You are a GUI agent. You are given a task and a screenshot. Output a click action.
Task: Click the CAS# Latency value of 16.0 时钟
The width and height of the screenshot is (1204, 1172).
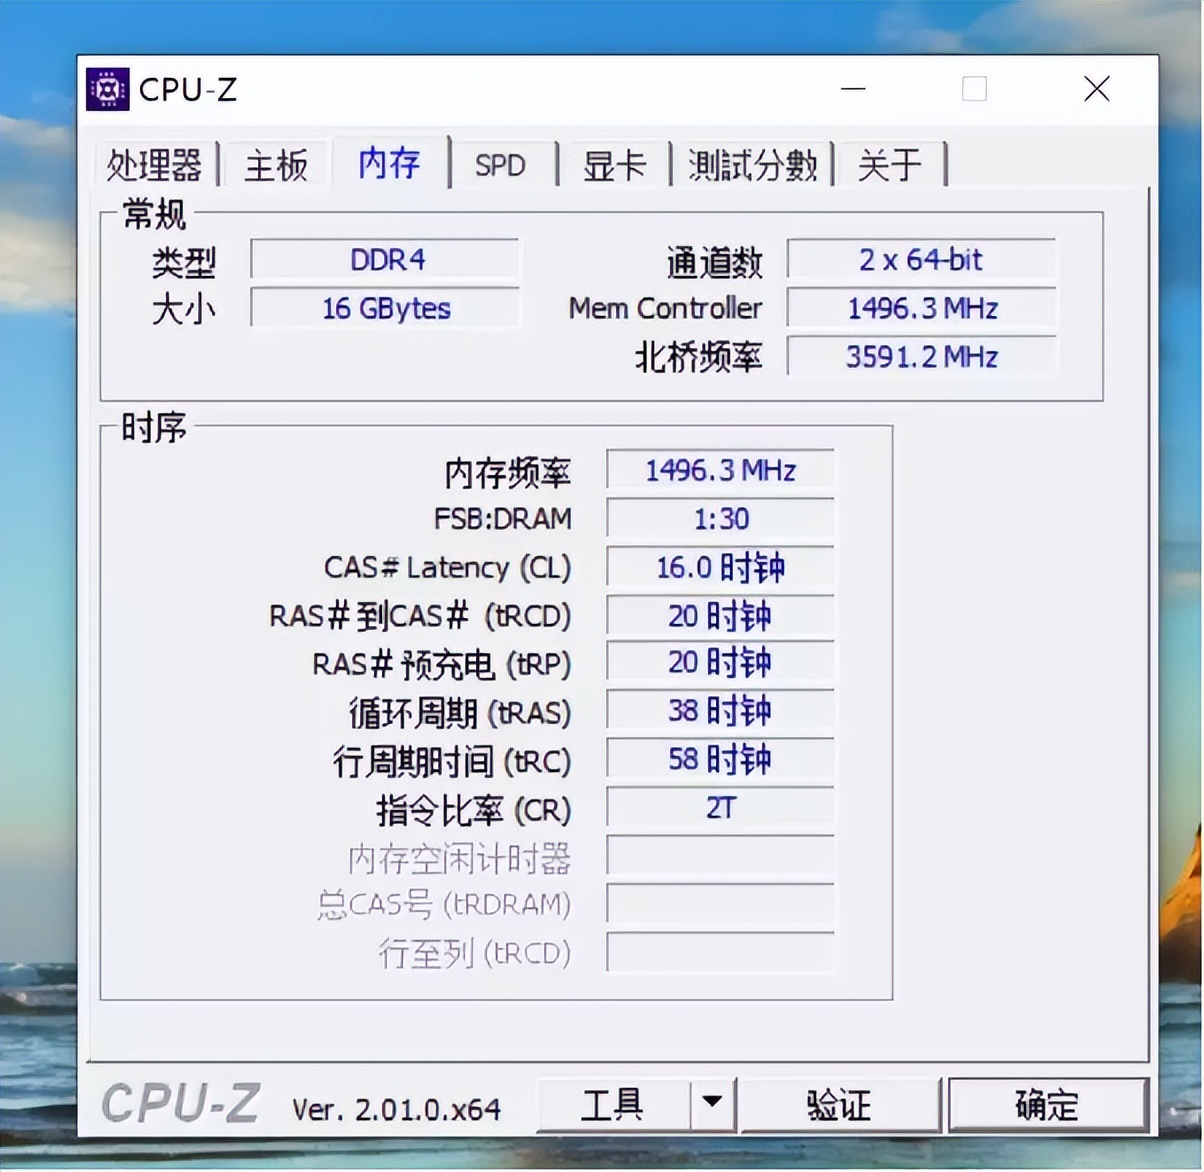click(719, 567)
